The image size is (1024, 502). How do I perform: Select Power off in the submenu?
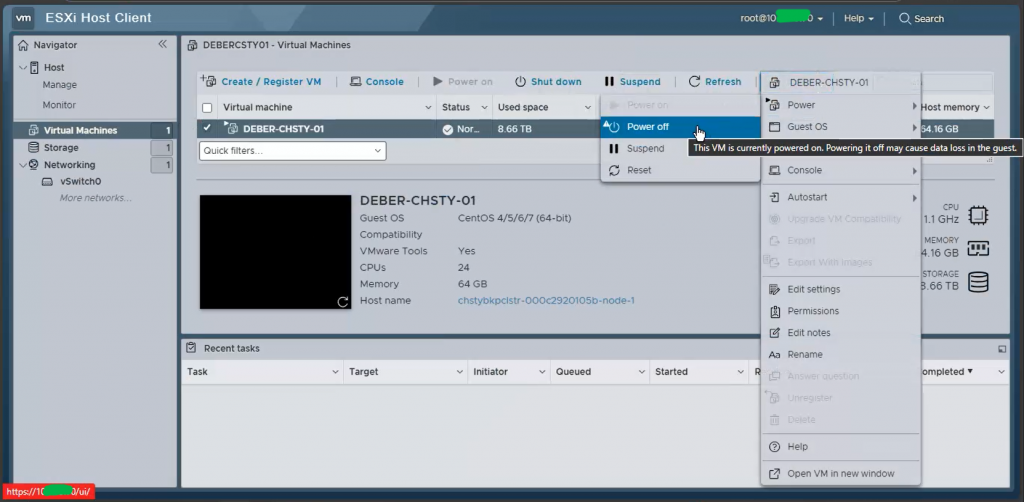[x=647, y=127]
